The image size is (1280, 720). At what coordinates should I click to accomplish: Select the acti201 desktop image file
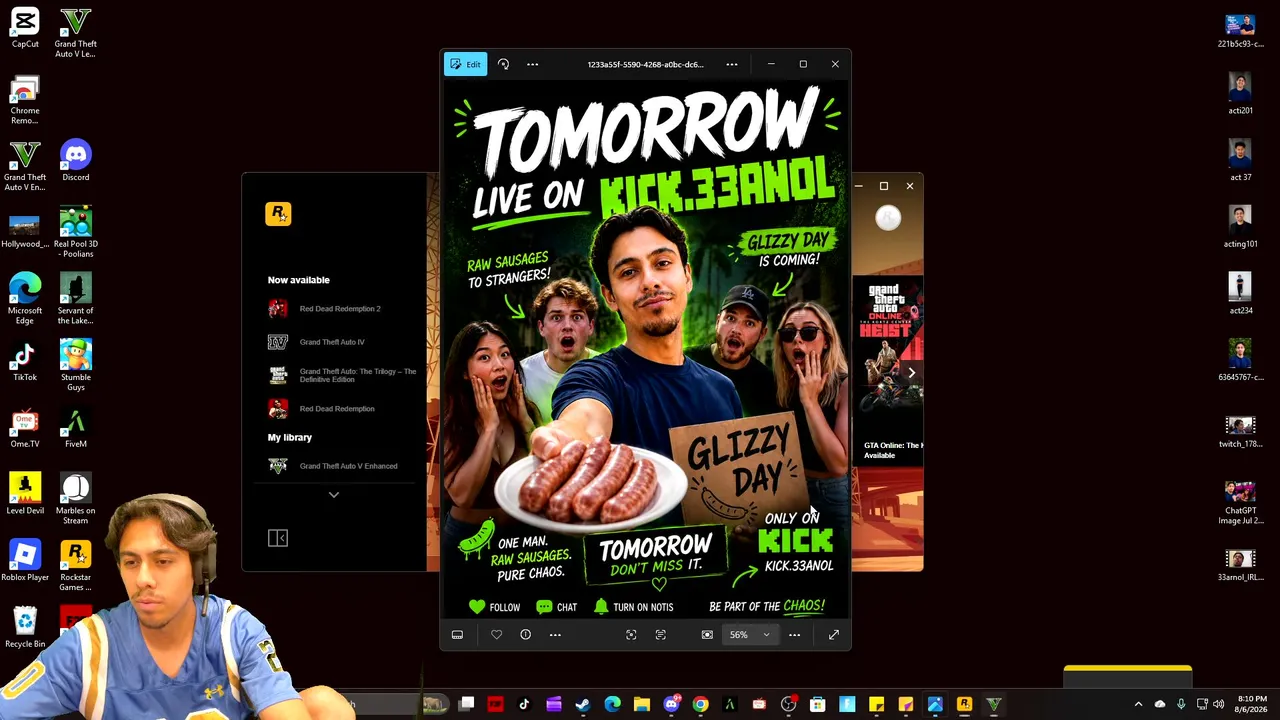click(1240, 95)
